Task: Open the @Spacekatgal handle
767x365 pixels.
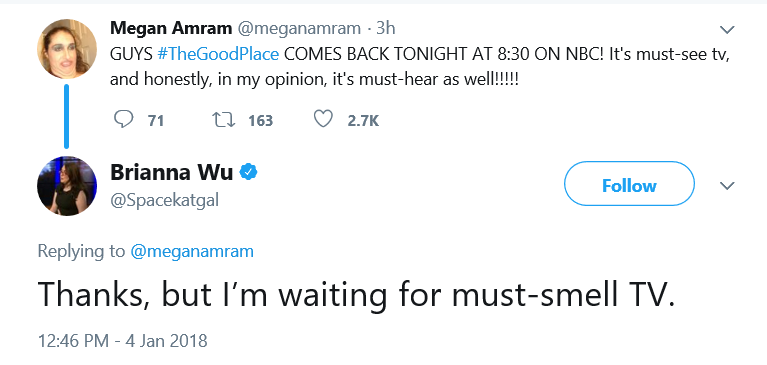Action: coord(164,200)
